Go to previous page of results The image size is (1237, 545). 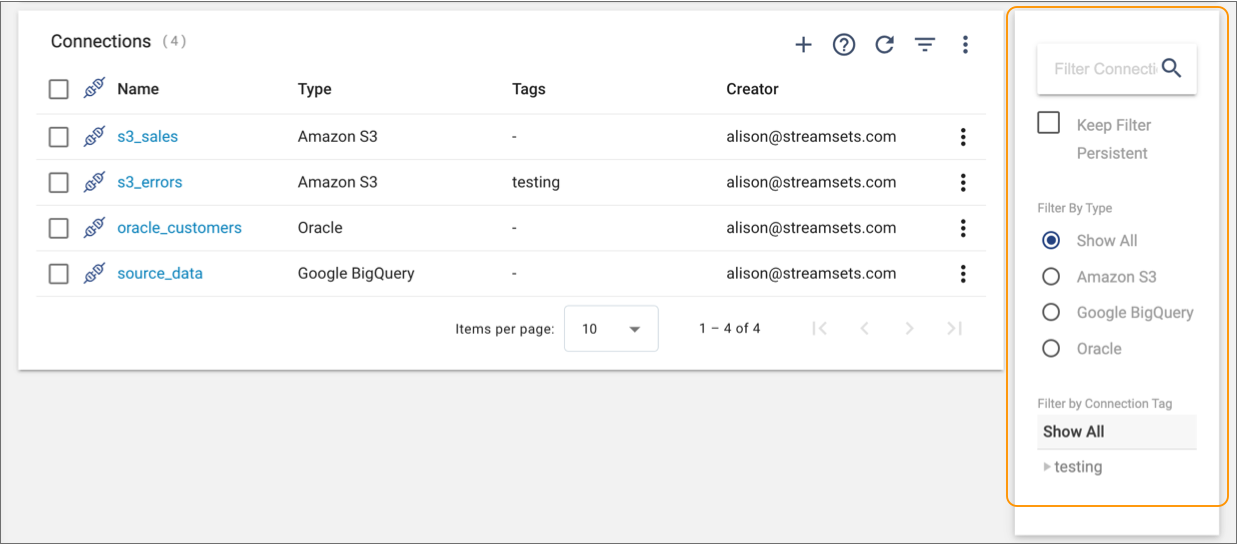coord(864,328)
